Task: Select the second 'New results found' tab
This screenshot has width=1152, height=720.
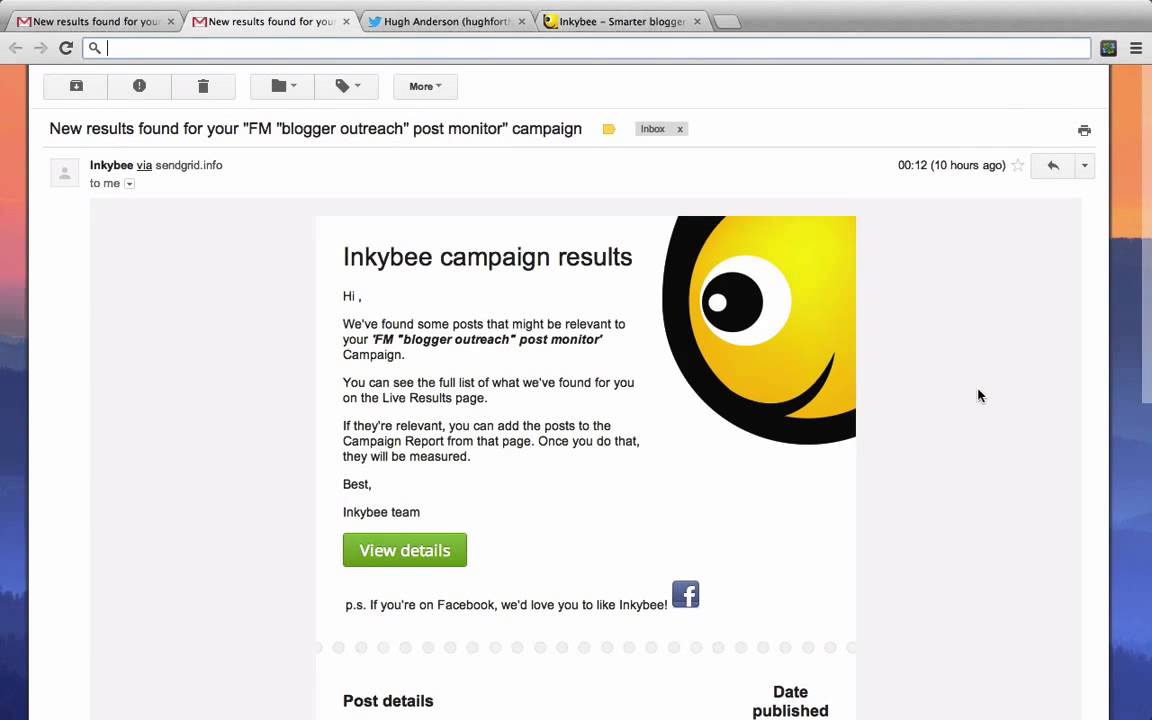Action: [x=271, y=22]
